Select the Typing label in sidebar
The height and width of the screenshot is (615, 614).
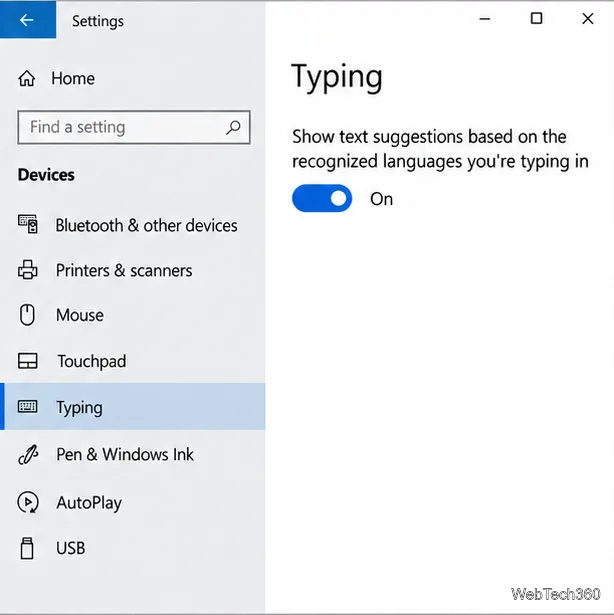(79, 408)
